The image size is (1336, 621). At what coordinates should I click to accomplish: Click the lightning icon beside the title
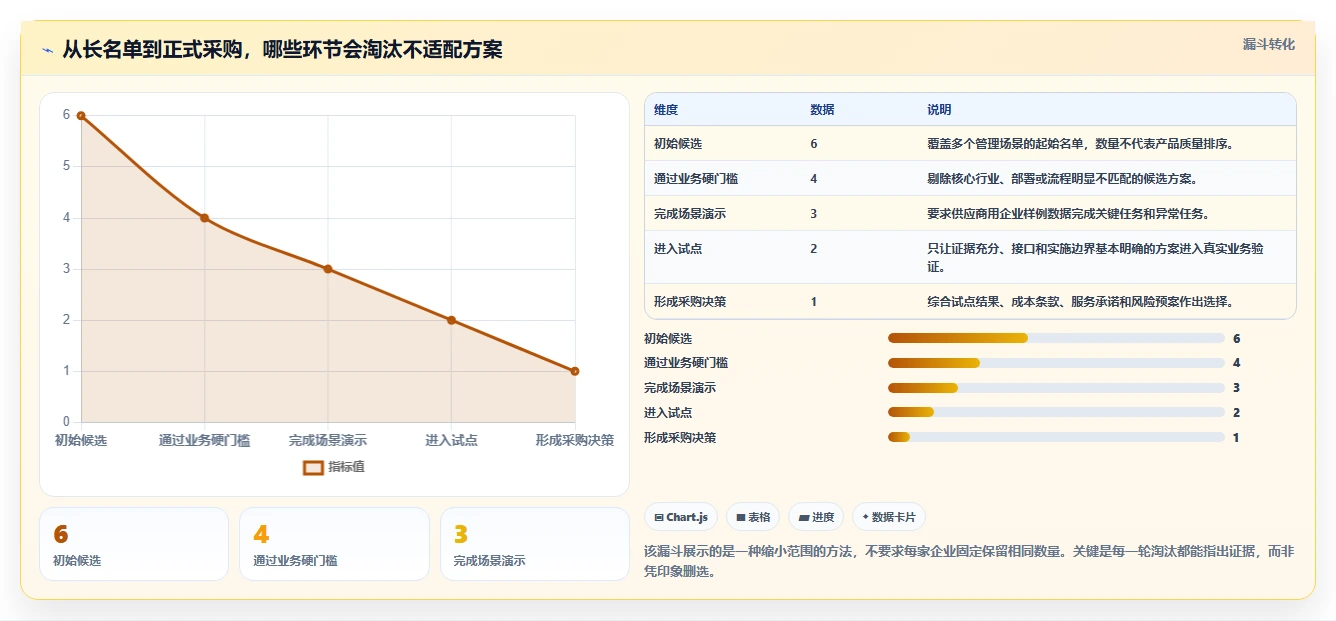click(47, 50)
